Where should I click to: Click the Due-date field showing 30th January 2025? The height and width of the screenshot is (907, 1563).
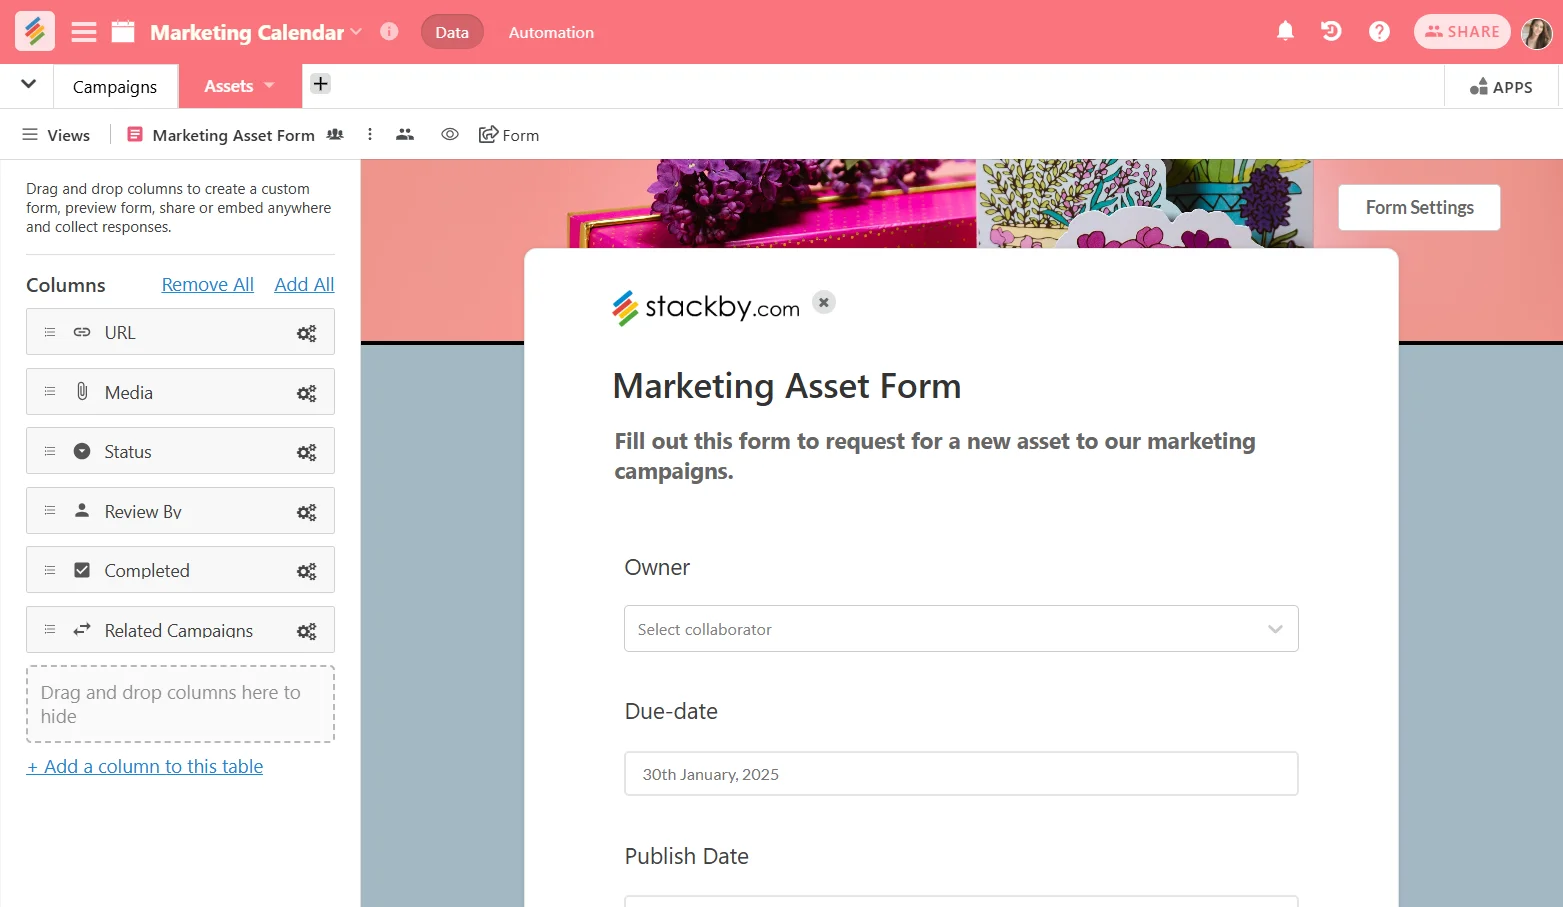pos(960,773)
